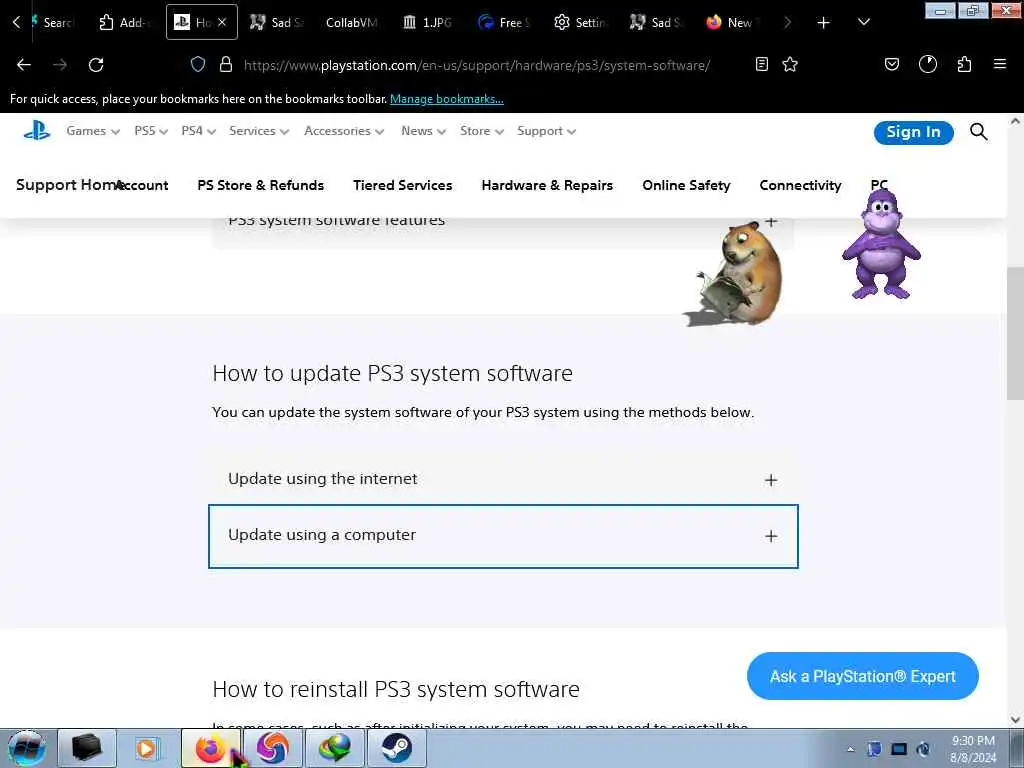The image size is (1024, 768).
Task: Expand the Update using a computer section
Action: (503, 536)
